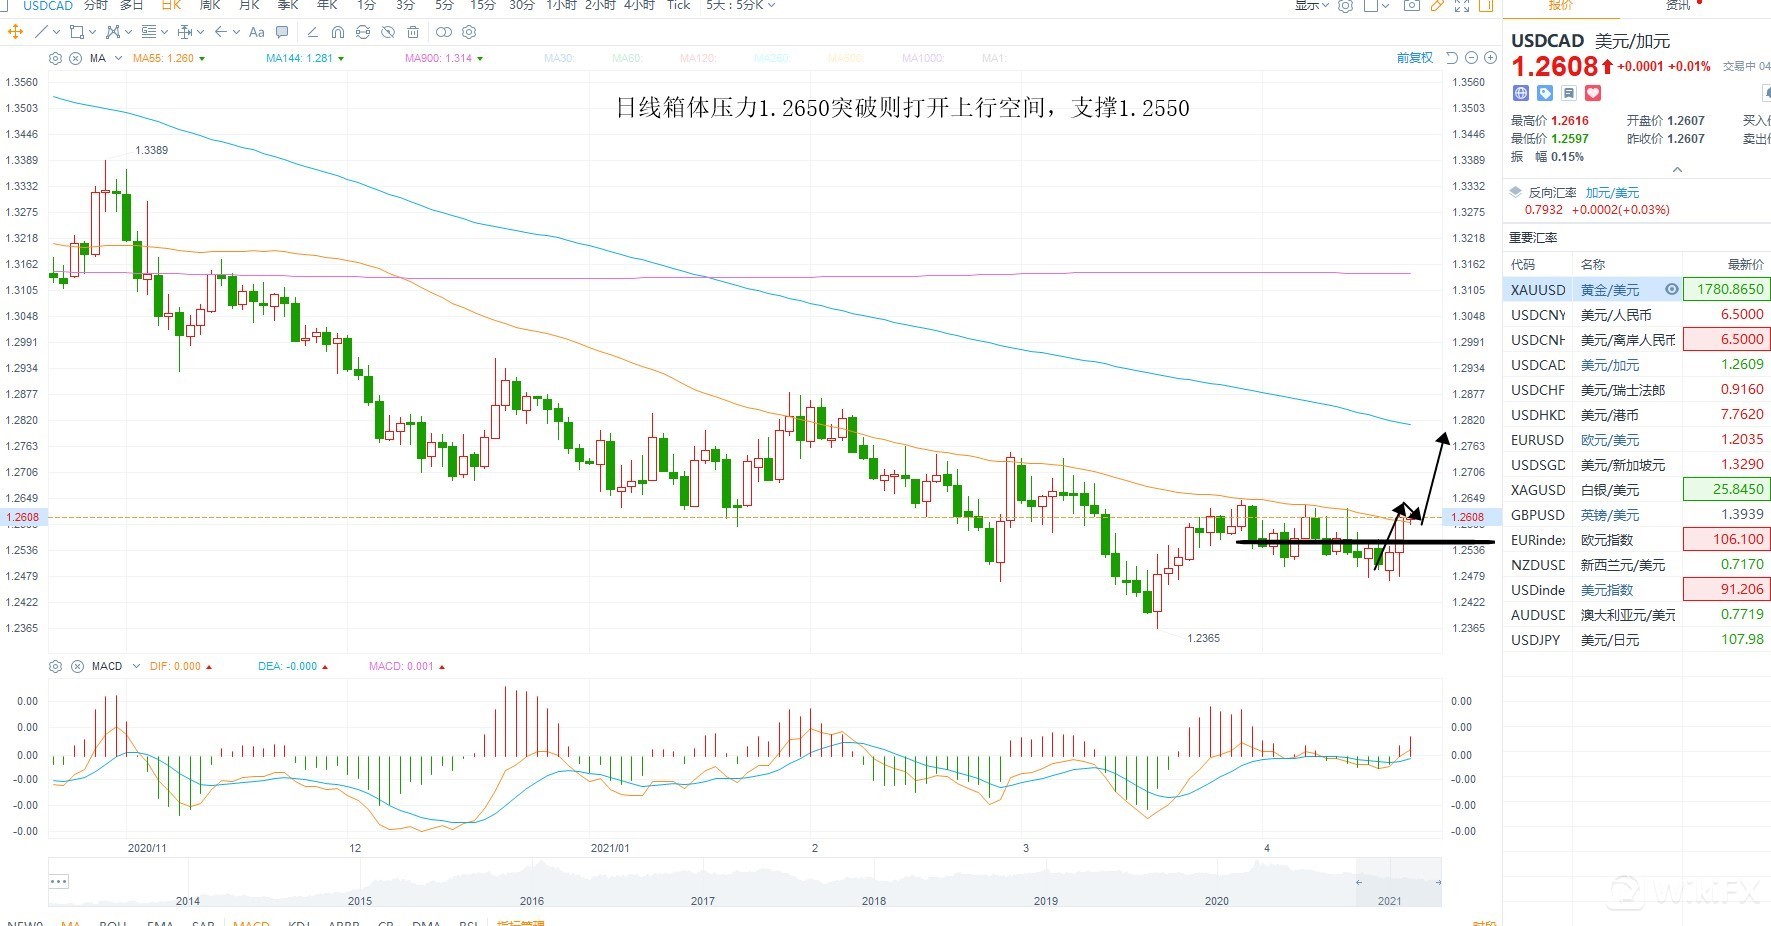The width and height of the screenshot is (1771, 926).
Task: Enable the magnet snap tool
Action: (x=338, y=32)
